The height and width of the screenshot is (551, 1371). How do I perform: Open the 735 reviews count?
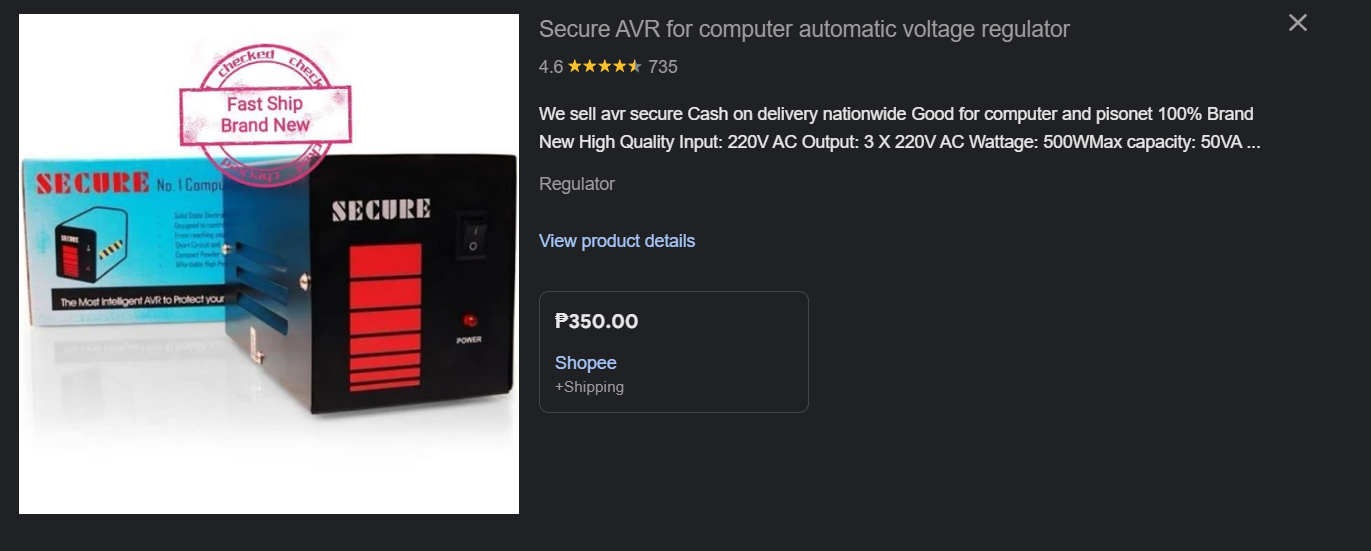(x=662, y=67)
